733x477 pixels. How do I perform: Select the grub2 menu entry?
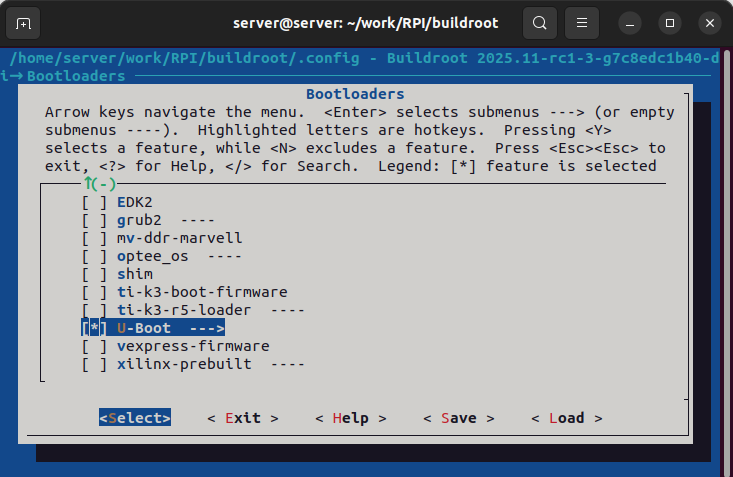[x=139, y=220]
